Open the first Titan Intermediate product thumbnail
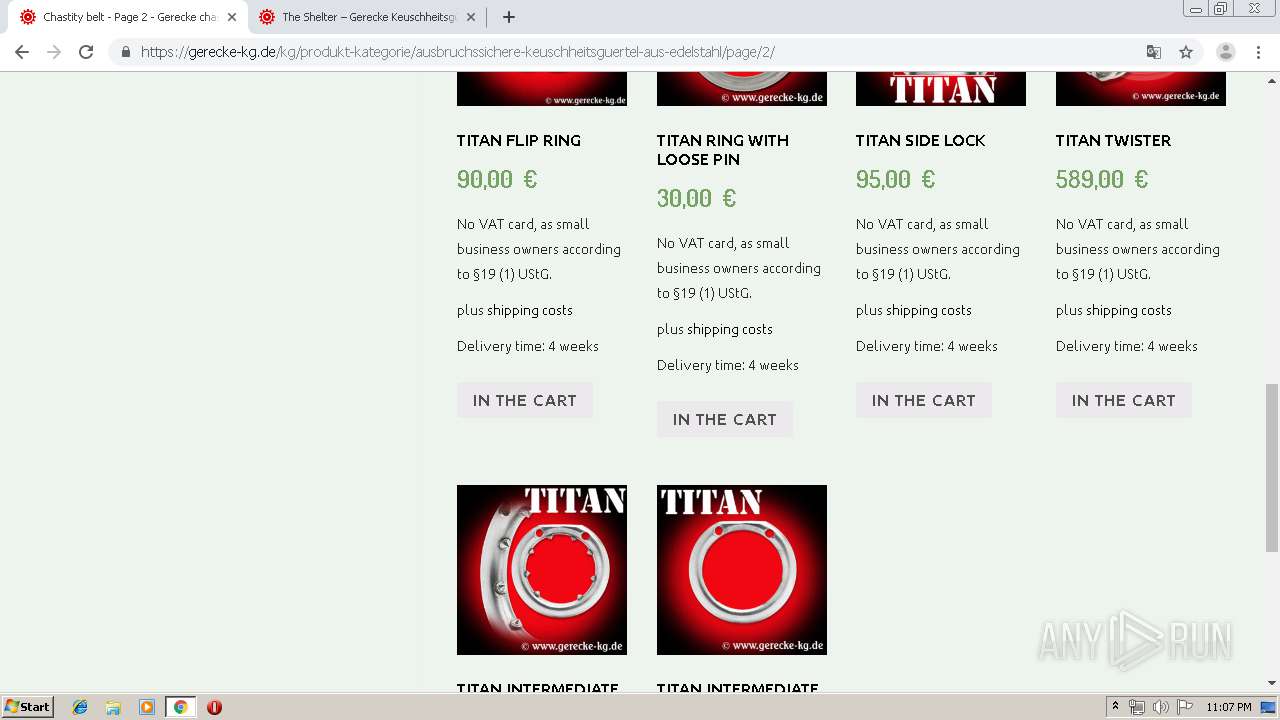Screen dimensions: 1280x720 tap(542, 570)
